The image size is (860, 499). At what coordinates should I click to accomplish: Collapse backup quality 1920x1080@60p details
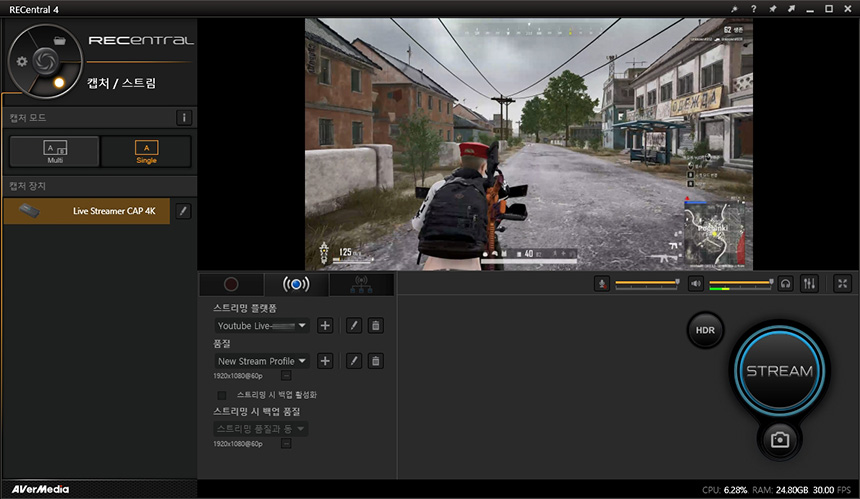point(286,444)
